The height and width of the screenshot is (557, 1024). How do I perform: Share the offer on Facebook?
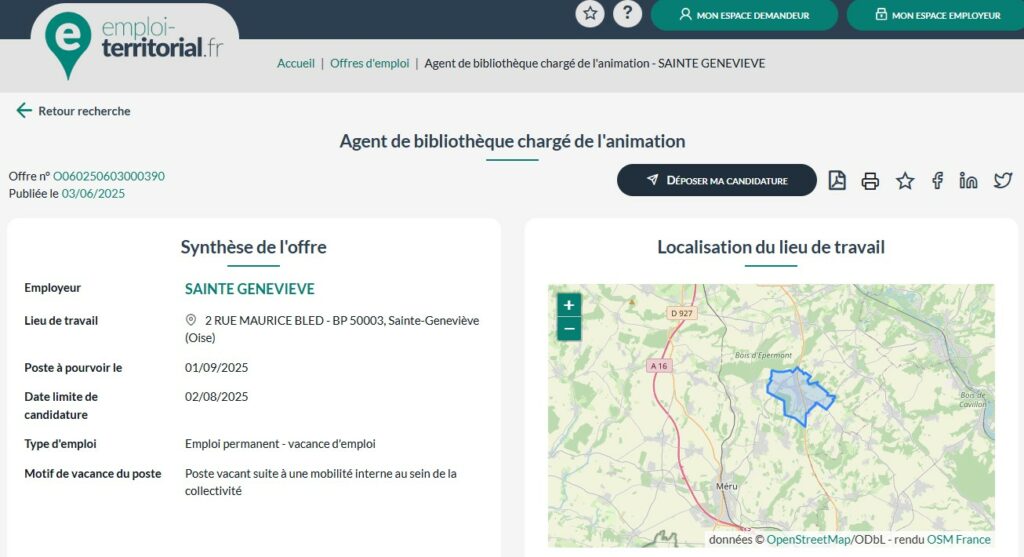[937, 181]
